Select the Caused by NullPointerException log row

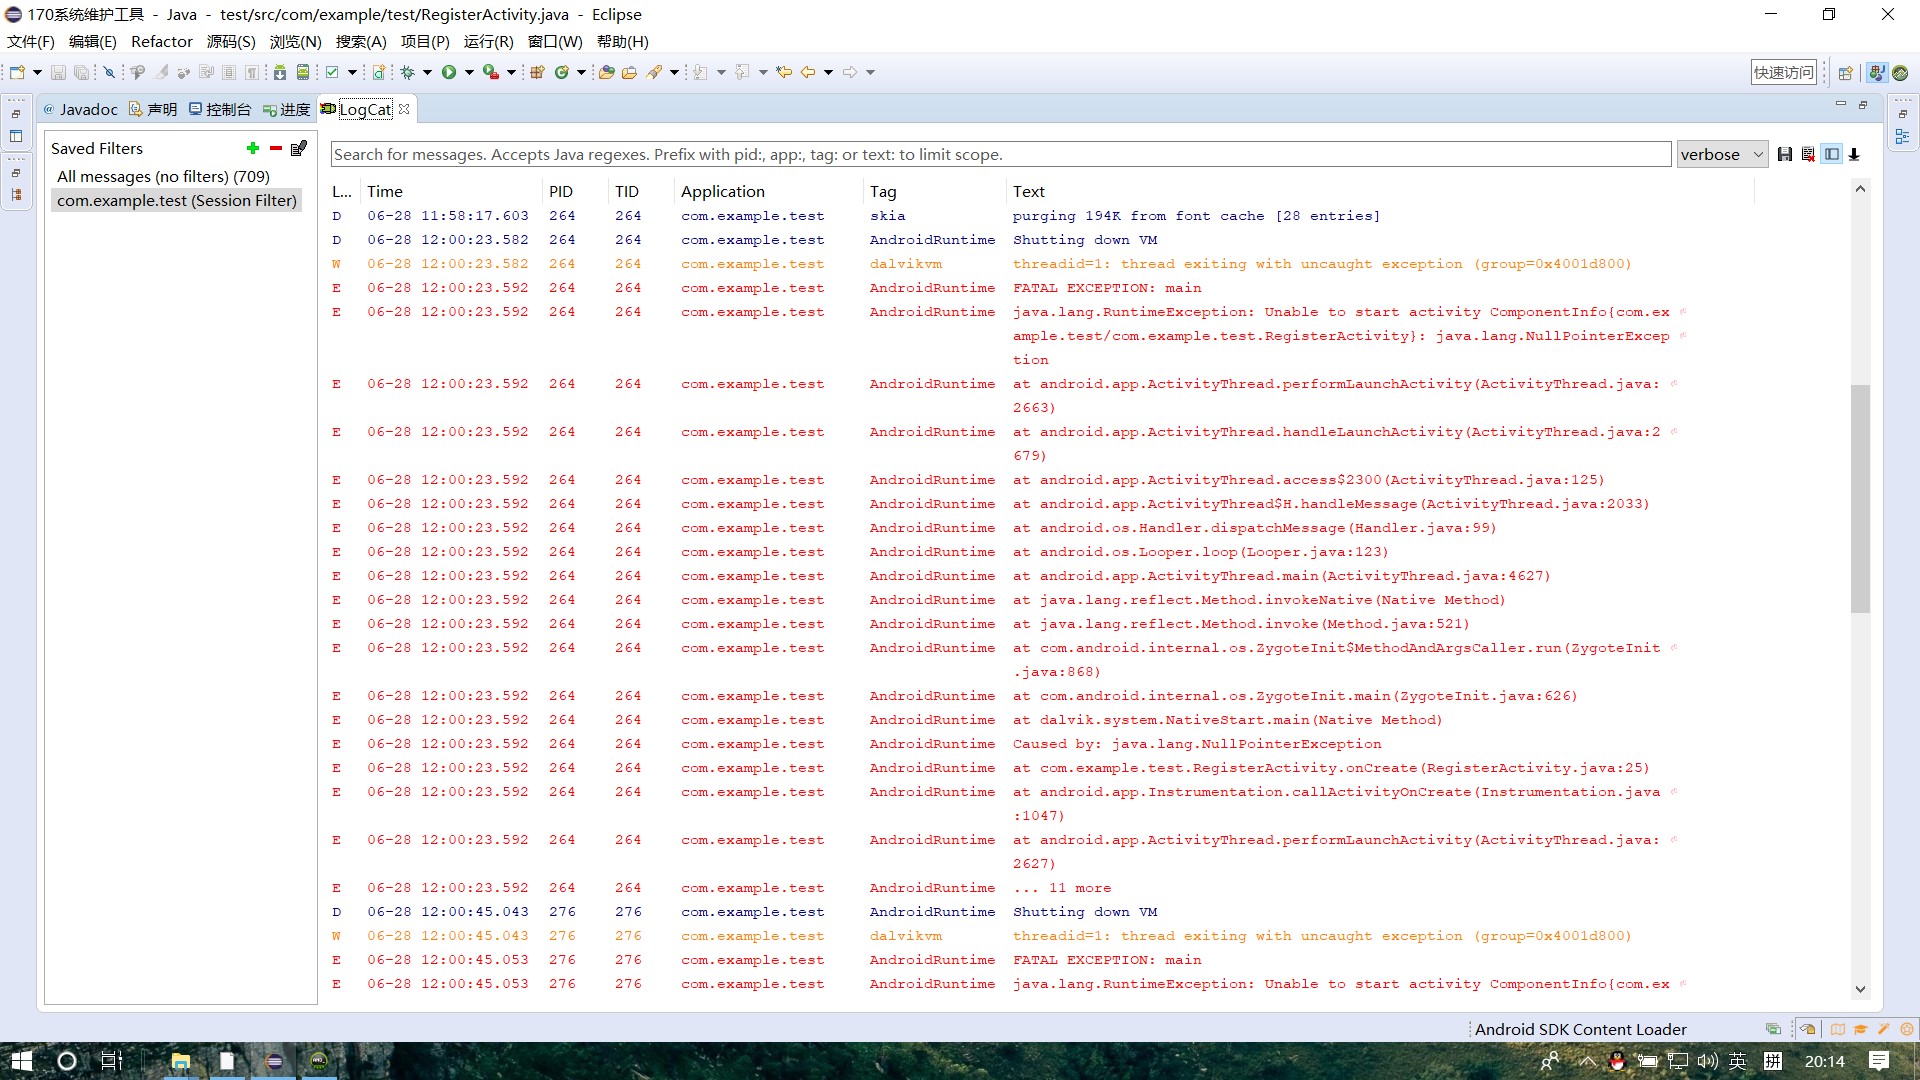(x=1040, y=744)
